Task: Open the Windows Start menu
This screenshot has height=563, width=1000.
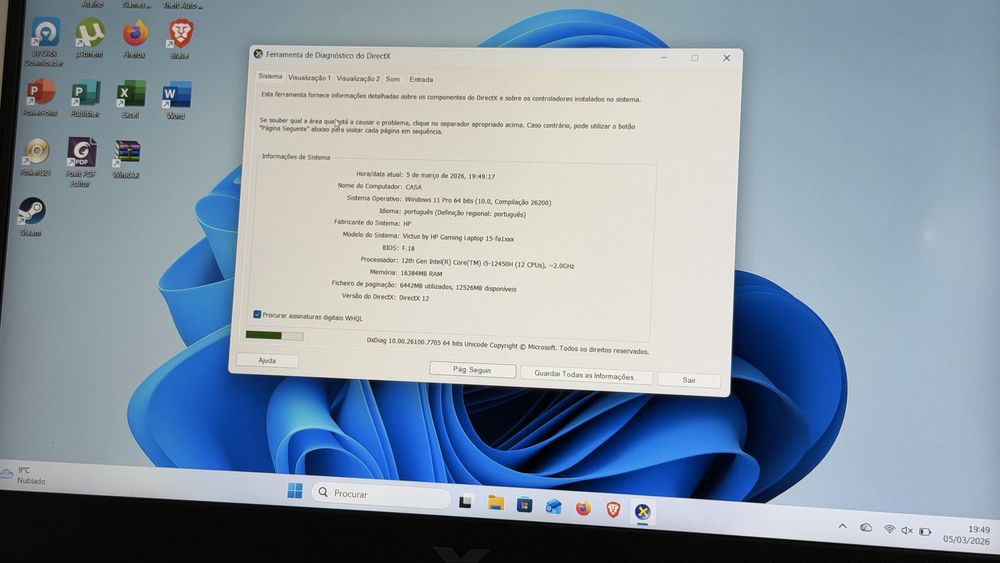Action: point(295,490)
